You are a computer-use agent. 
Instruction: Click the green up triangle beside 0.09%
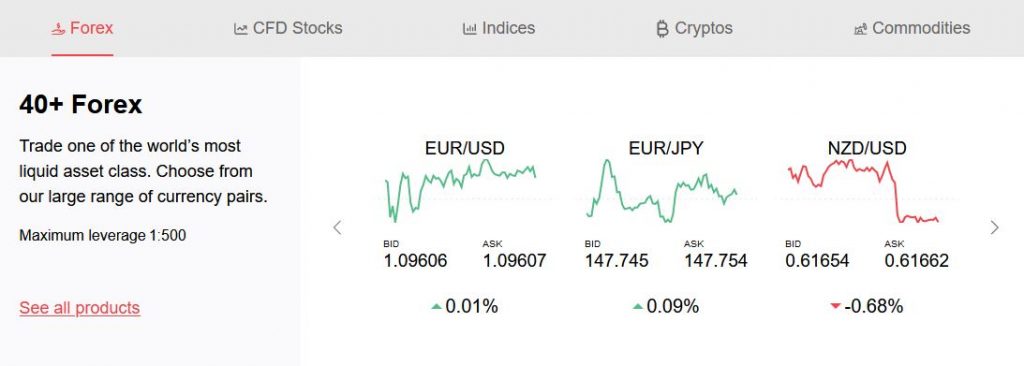pyautogui.click(x=637, y=306)
